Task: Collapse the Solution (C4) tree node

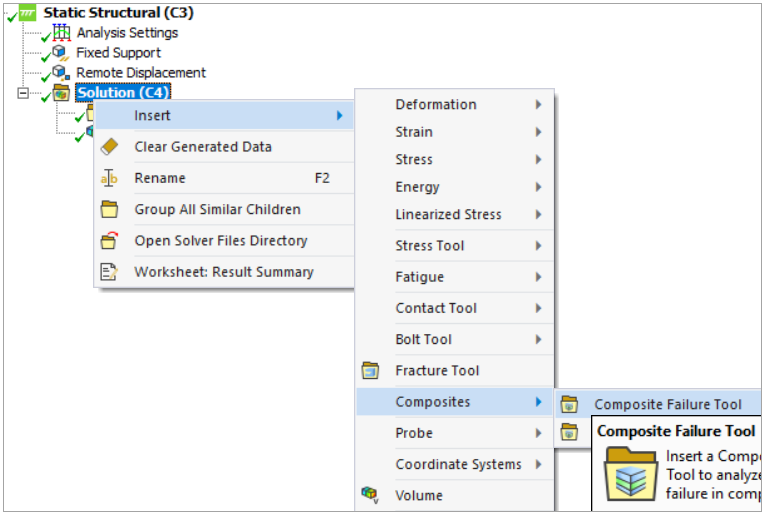Action: click(23, 93)
